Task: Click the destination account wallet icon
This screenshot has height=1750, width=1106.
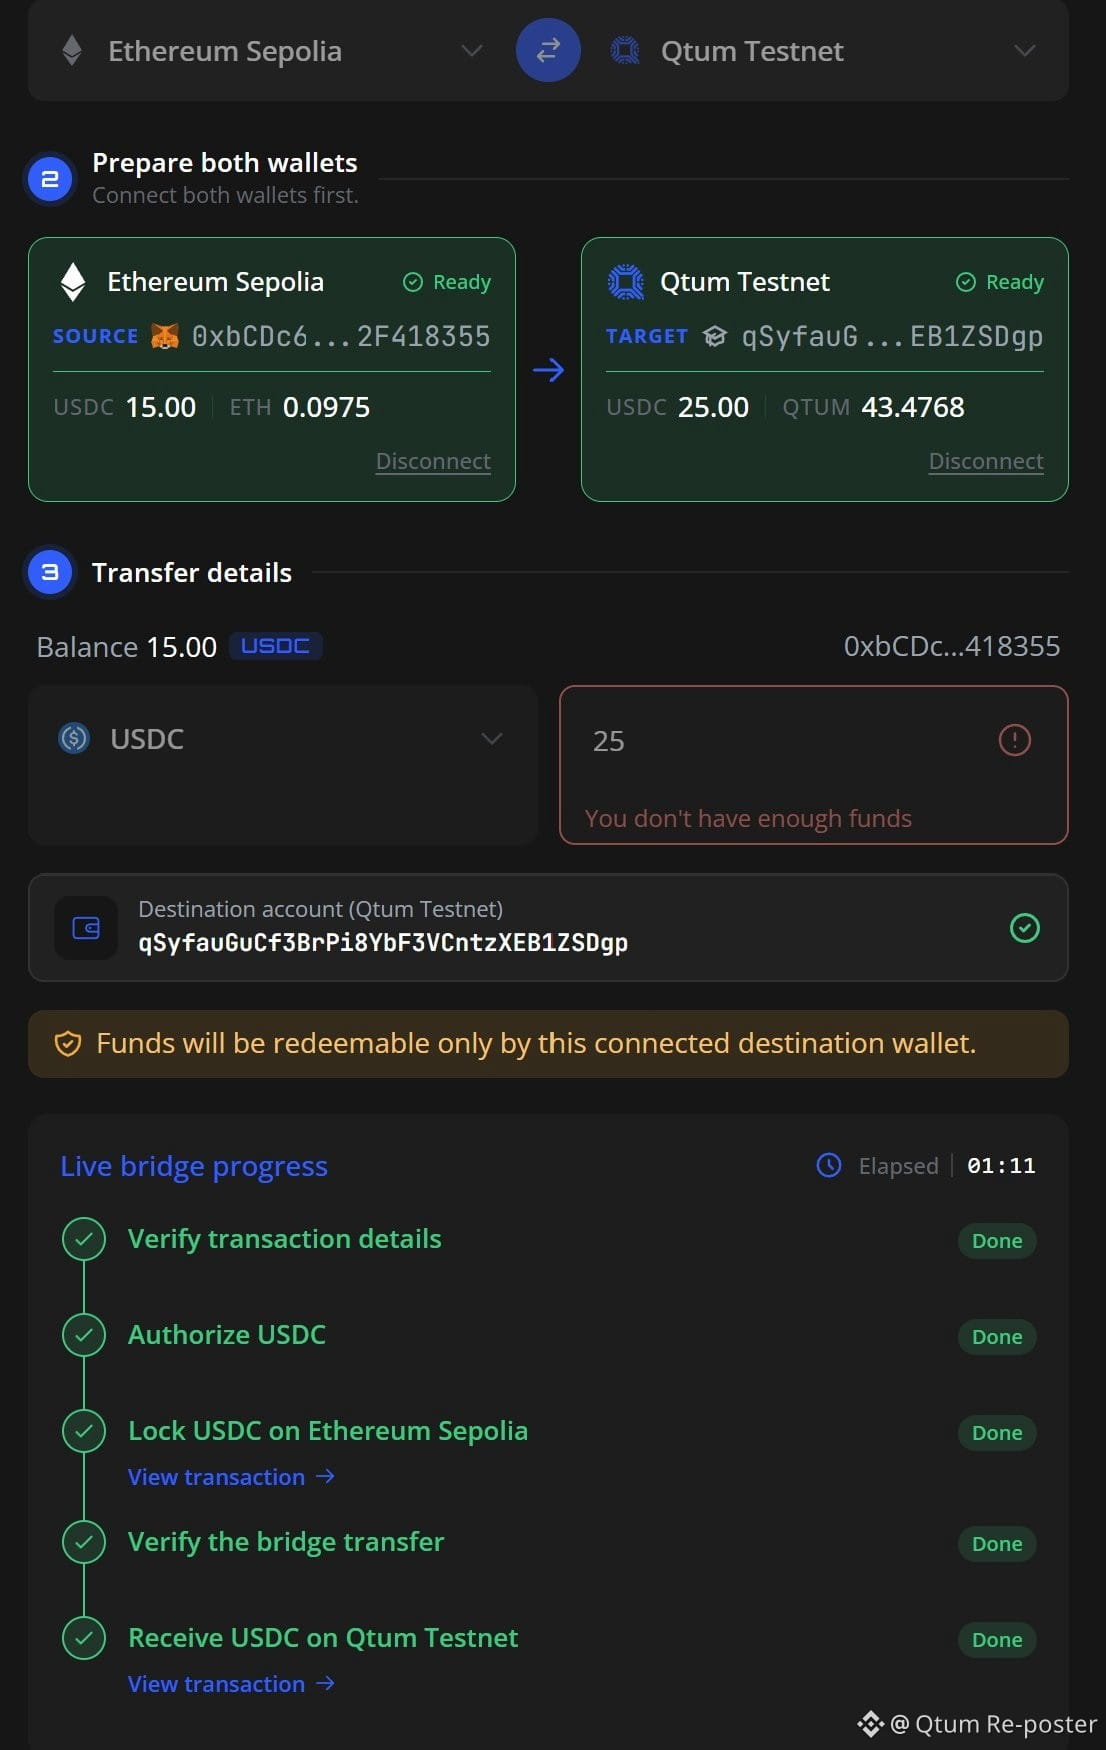Action: tap(86, 928)
